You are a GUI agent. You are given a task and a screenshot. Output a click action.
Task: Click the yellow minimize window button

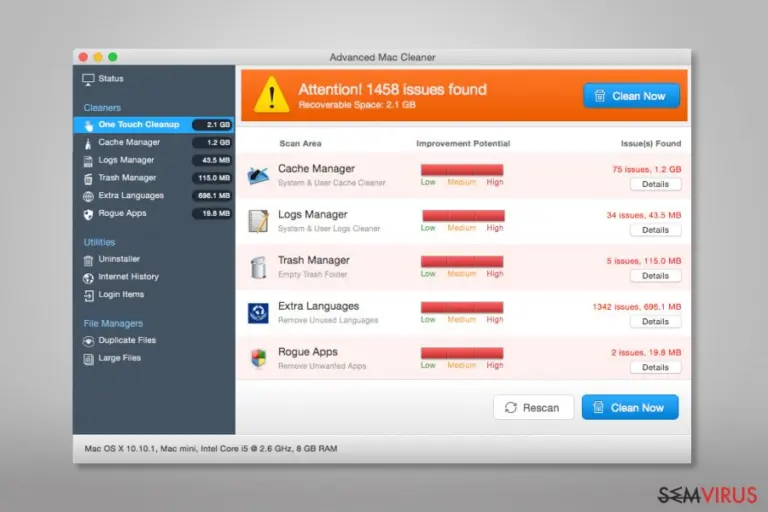click(98, 57)
